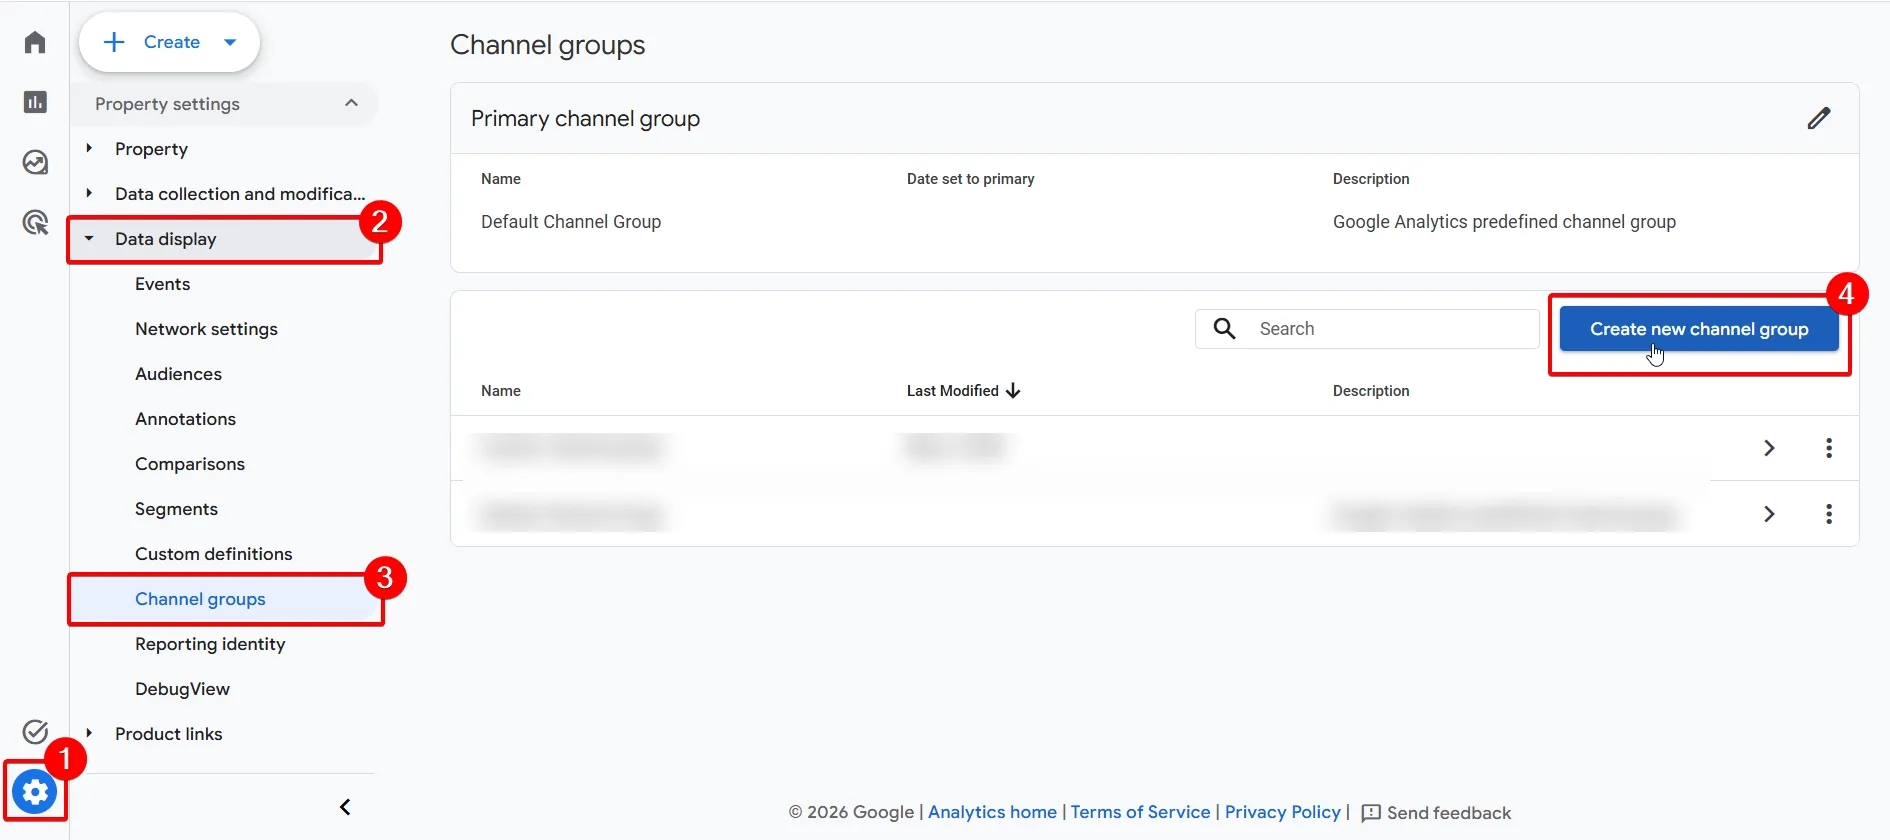Sort by Last Modified arrow
Image resolution: width=1890 pixels, height=840 pixels.
(1013, 390)
